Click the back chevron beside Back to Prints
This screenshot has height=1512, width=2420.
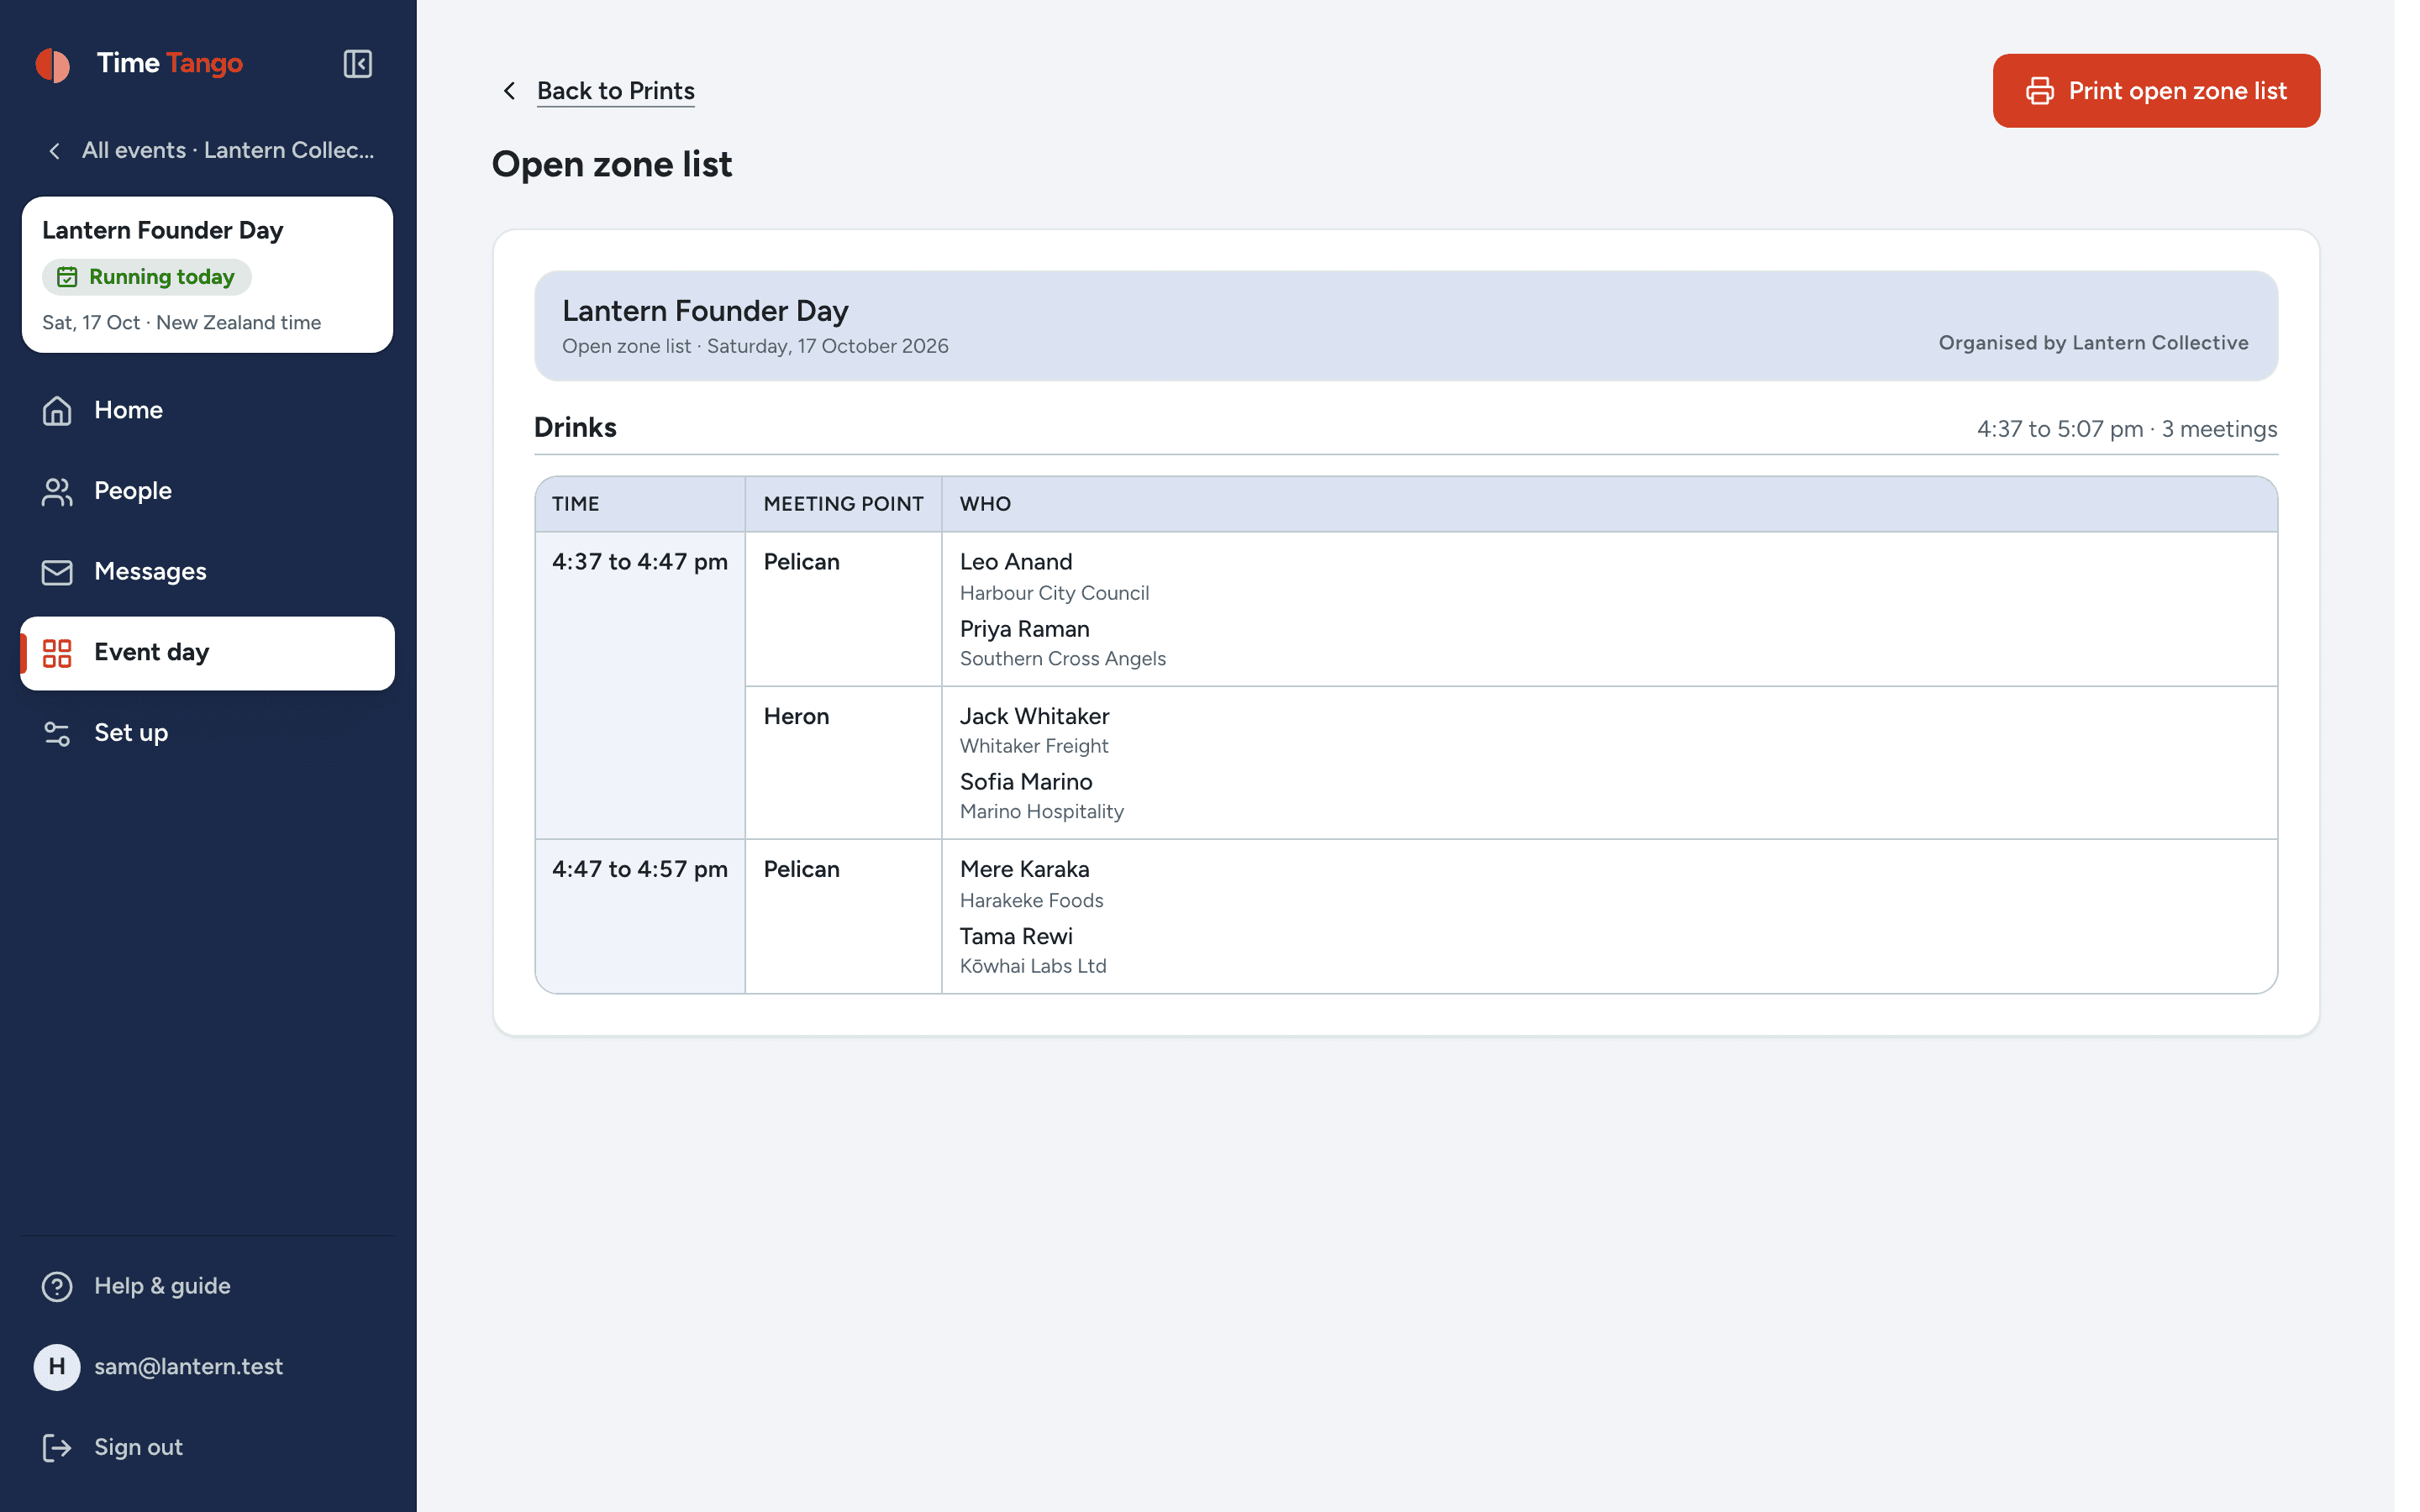510,91
